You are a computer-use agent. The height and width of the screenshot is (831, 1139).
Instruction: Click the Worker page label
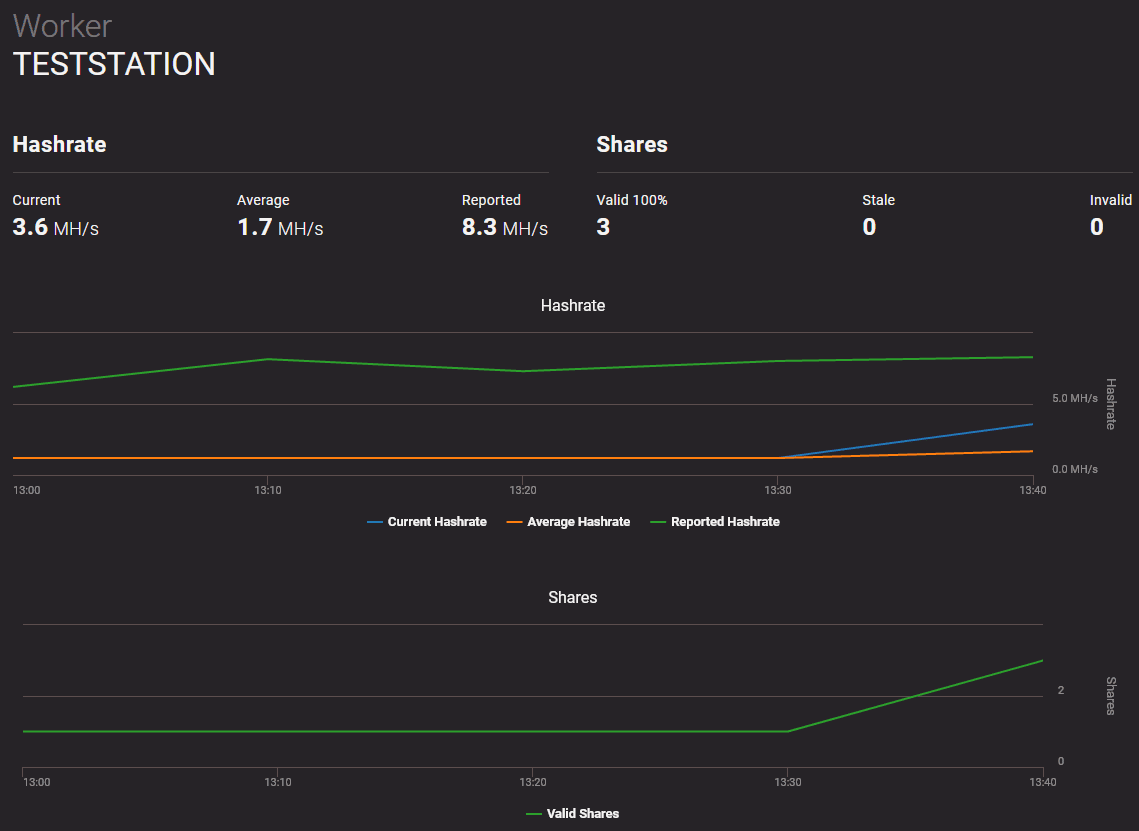coord(62,26)
